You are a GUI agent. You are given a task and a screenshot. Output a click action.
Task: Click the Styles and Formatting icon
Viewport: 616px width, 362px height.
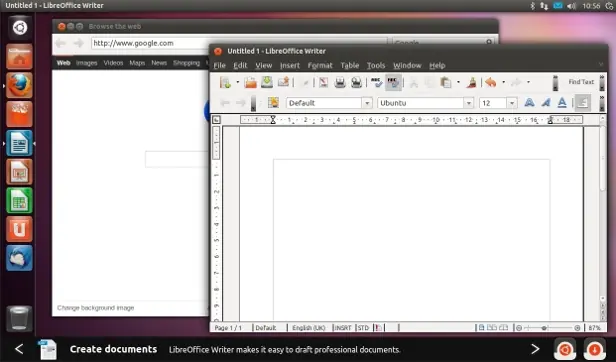[x=273, y=103]
